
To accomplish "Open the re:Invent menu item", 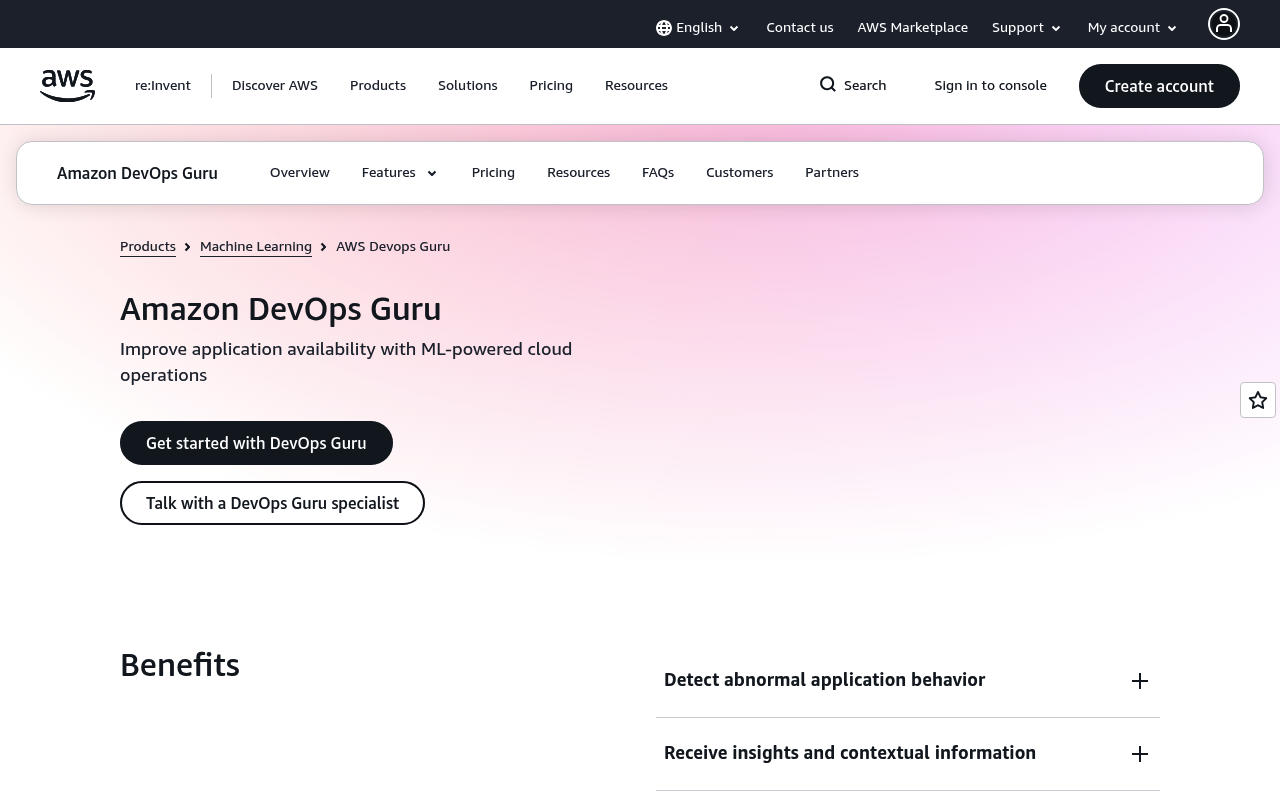I will [163, 85].
